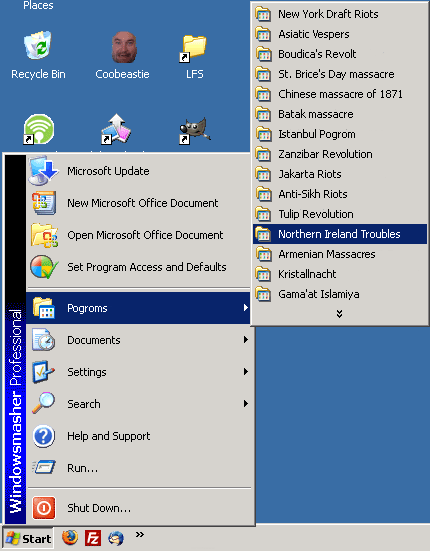The height and width of the screenshot is (551, 430).
Task: Expand the Documents submenu arrow
Action: point(246,339)
